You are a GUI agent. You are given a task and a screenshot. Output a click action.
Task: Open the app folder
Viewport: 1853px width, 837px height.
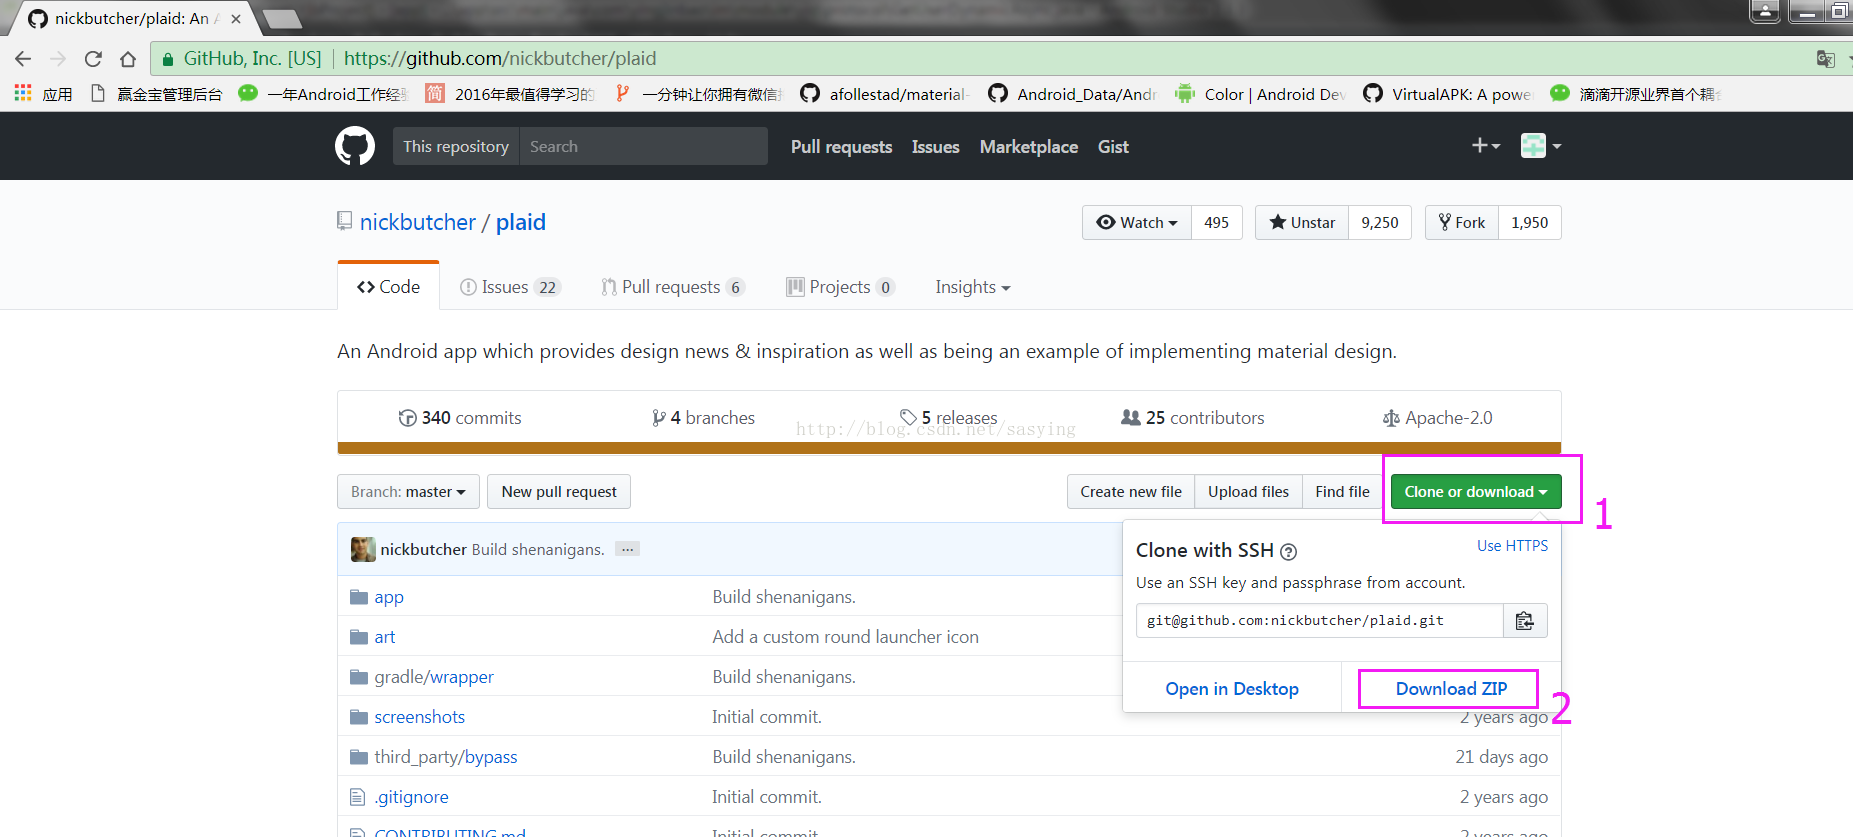(389, 597)
